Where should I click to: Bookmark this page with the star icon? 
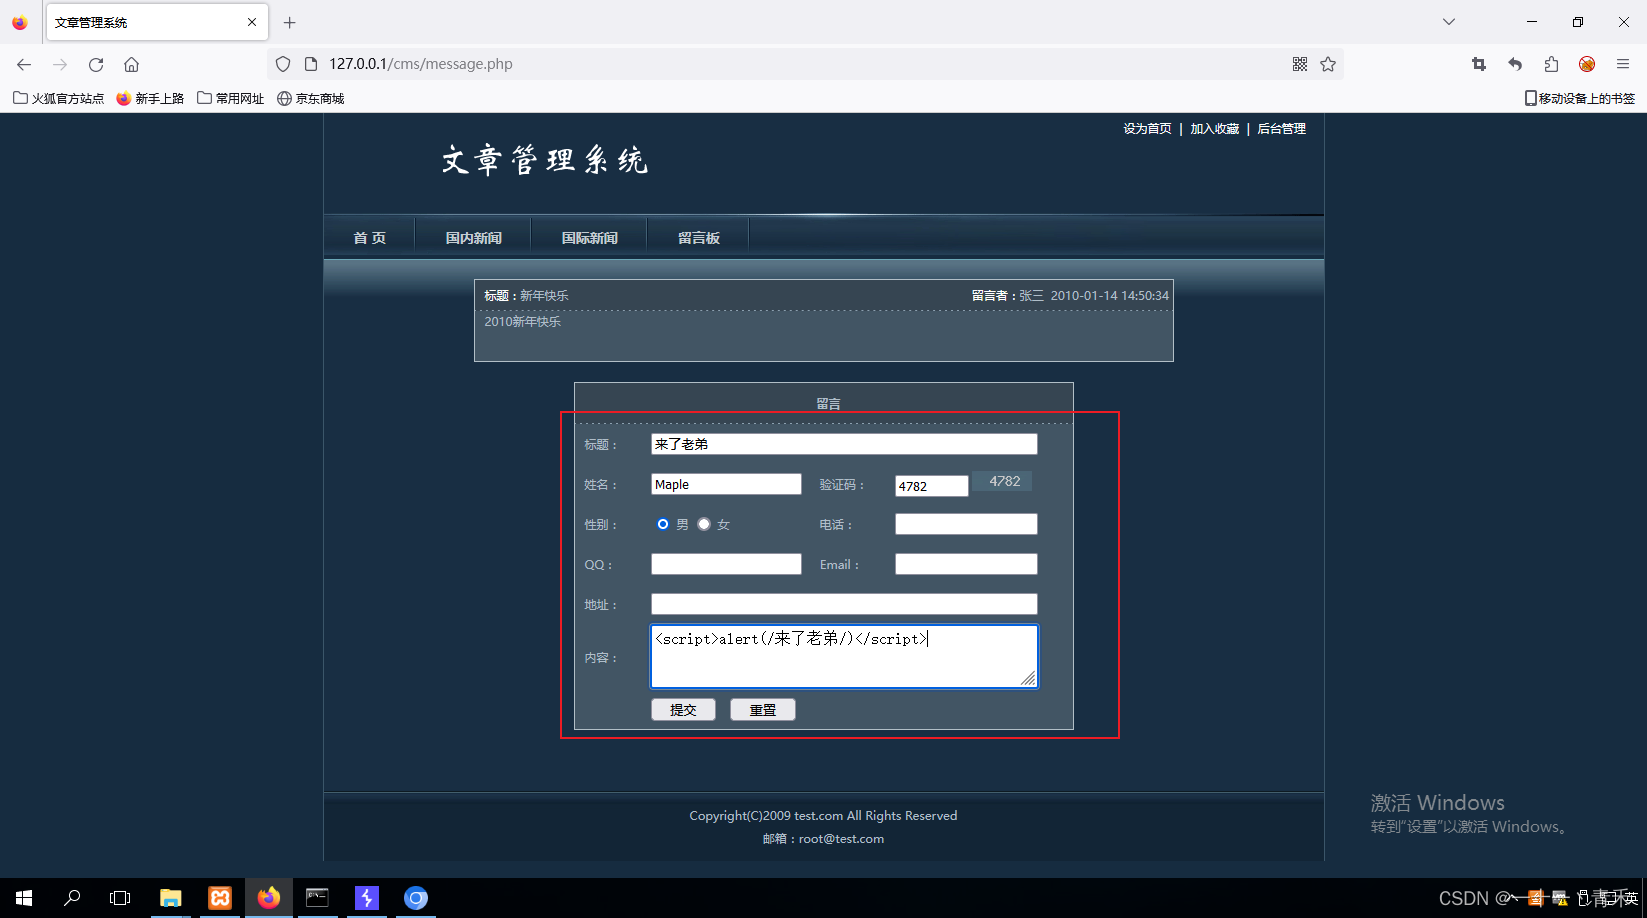1328,64
